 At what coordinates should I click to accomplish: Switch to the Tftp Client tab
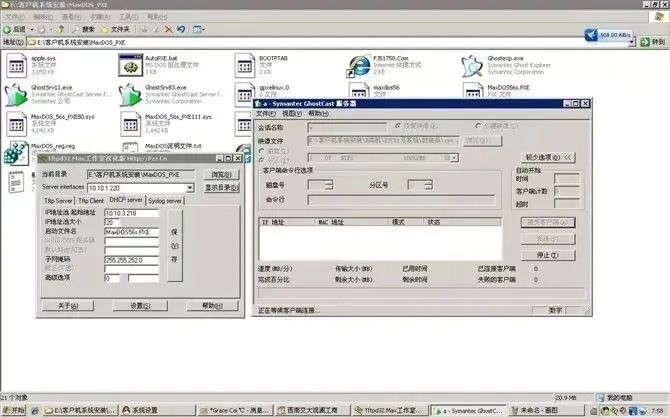pyautogui.click(x=91, y=200)
